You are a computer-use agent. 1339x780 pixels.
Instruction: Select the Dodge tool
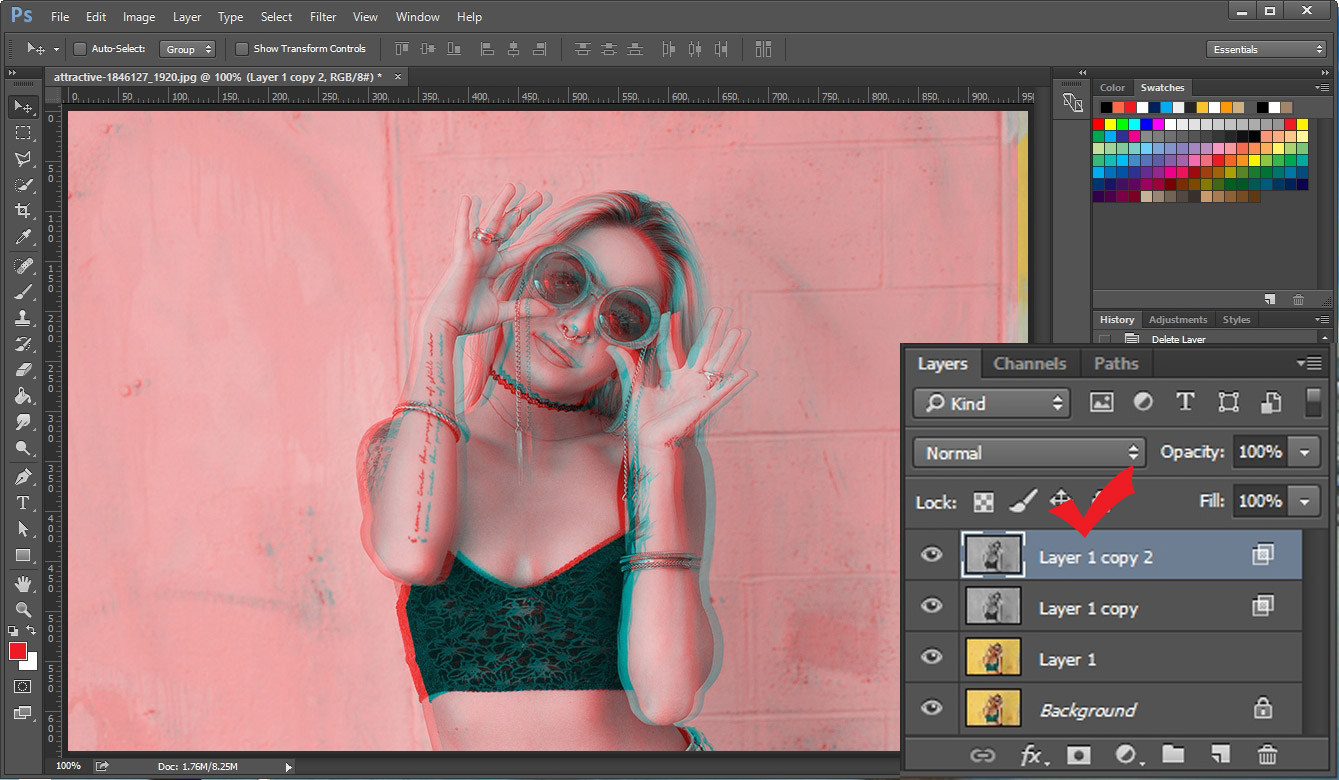coord(23,448)
